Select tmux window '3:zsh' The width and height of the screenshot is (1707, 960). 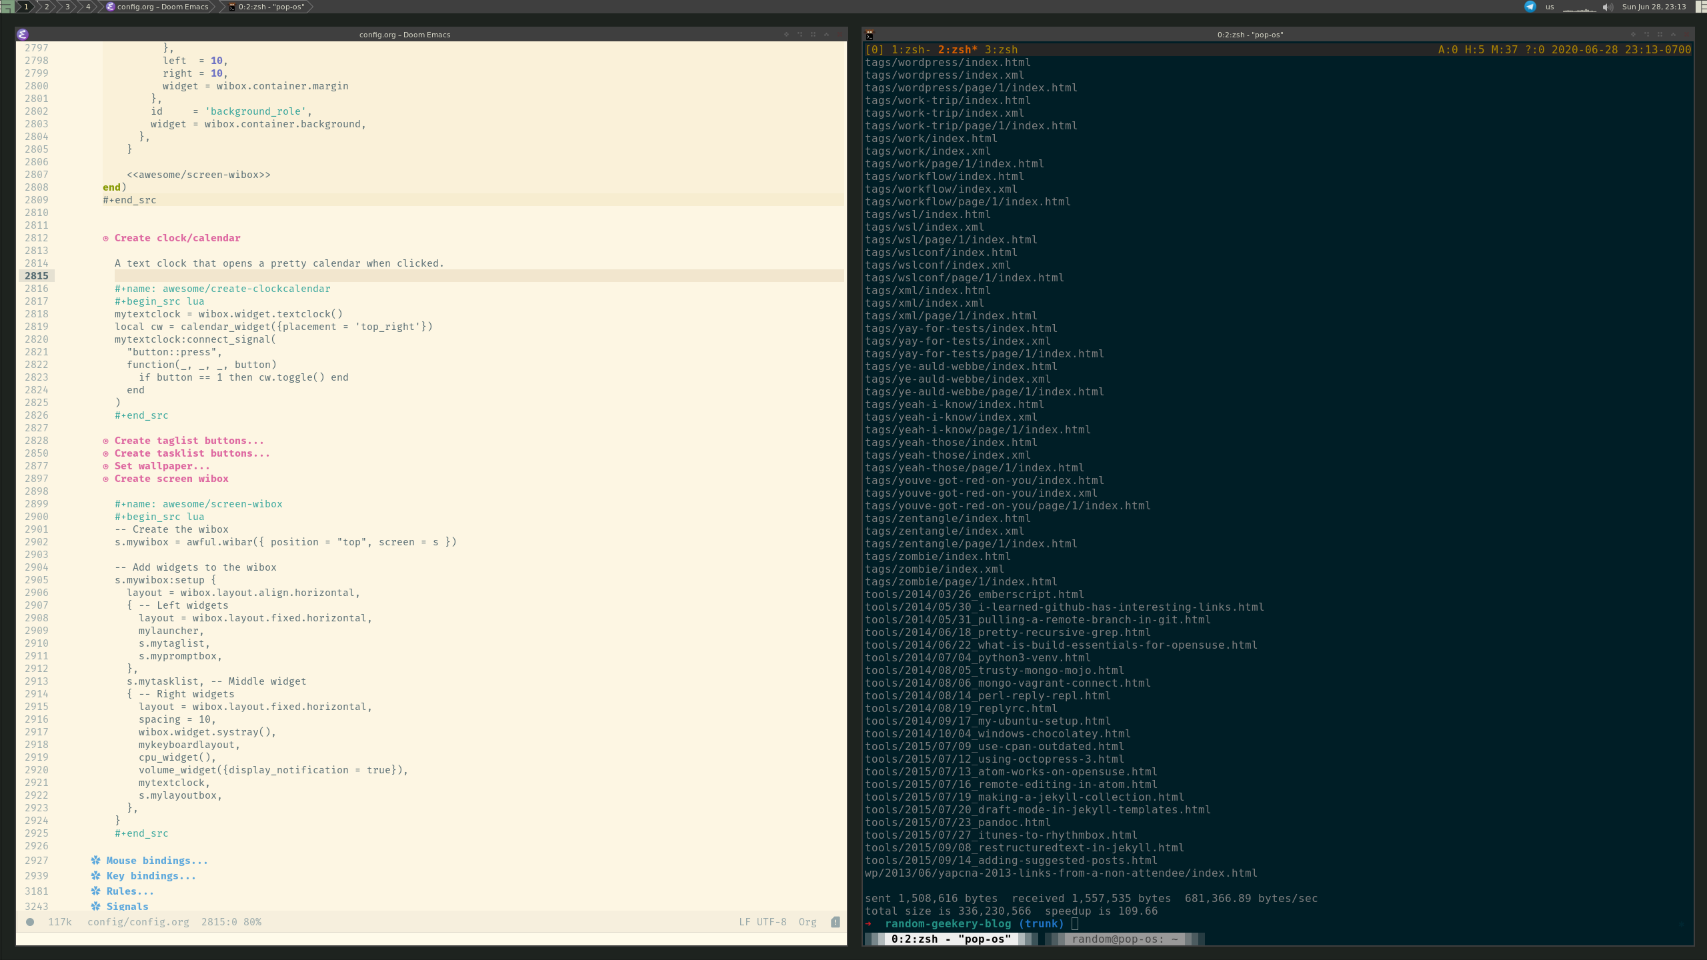click(1001, 49)
